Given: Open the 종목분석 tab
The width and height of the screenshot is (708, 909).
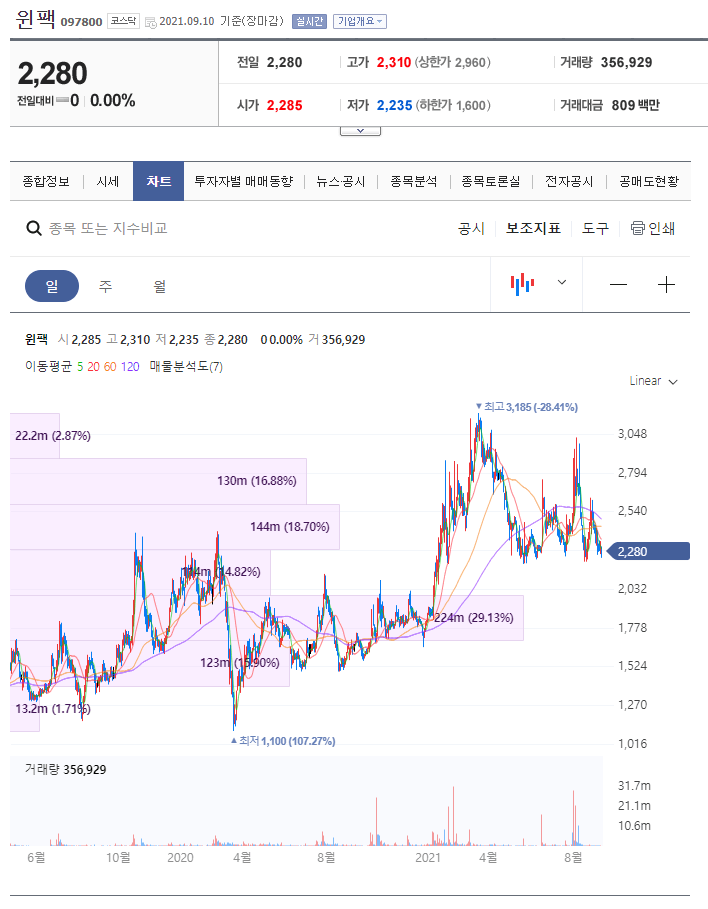Looking at the screenshot, I should click(x=413, y=181).
